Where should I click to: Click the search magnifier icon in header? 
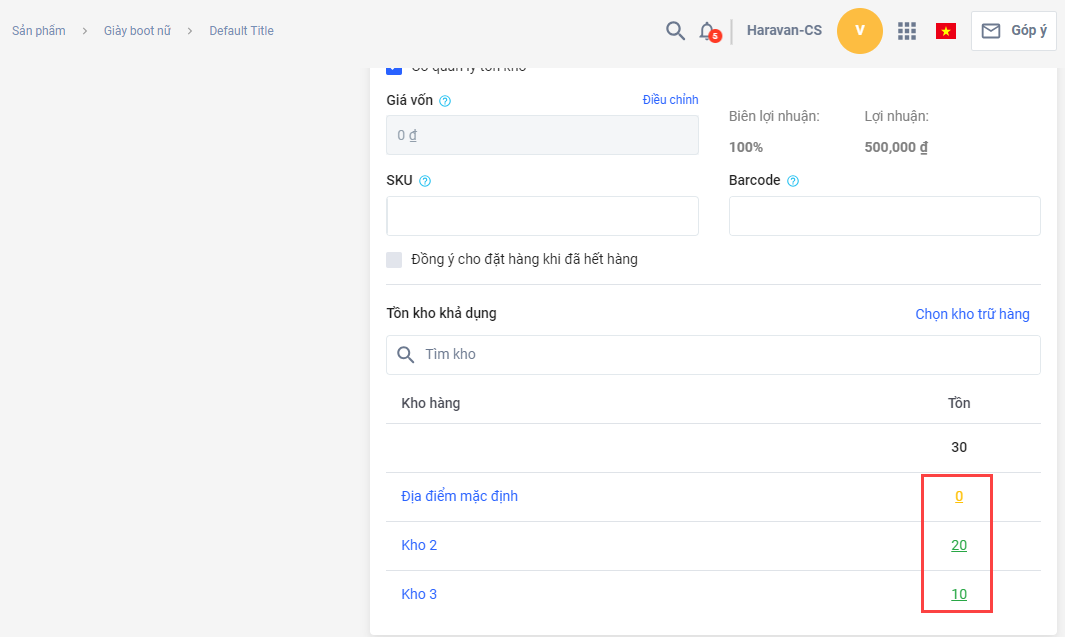pyautogui.click(x=675, y=30)
